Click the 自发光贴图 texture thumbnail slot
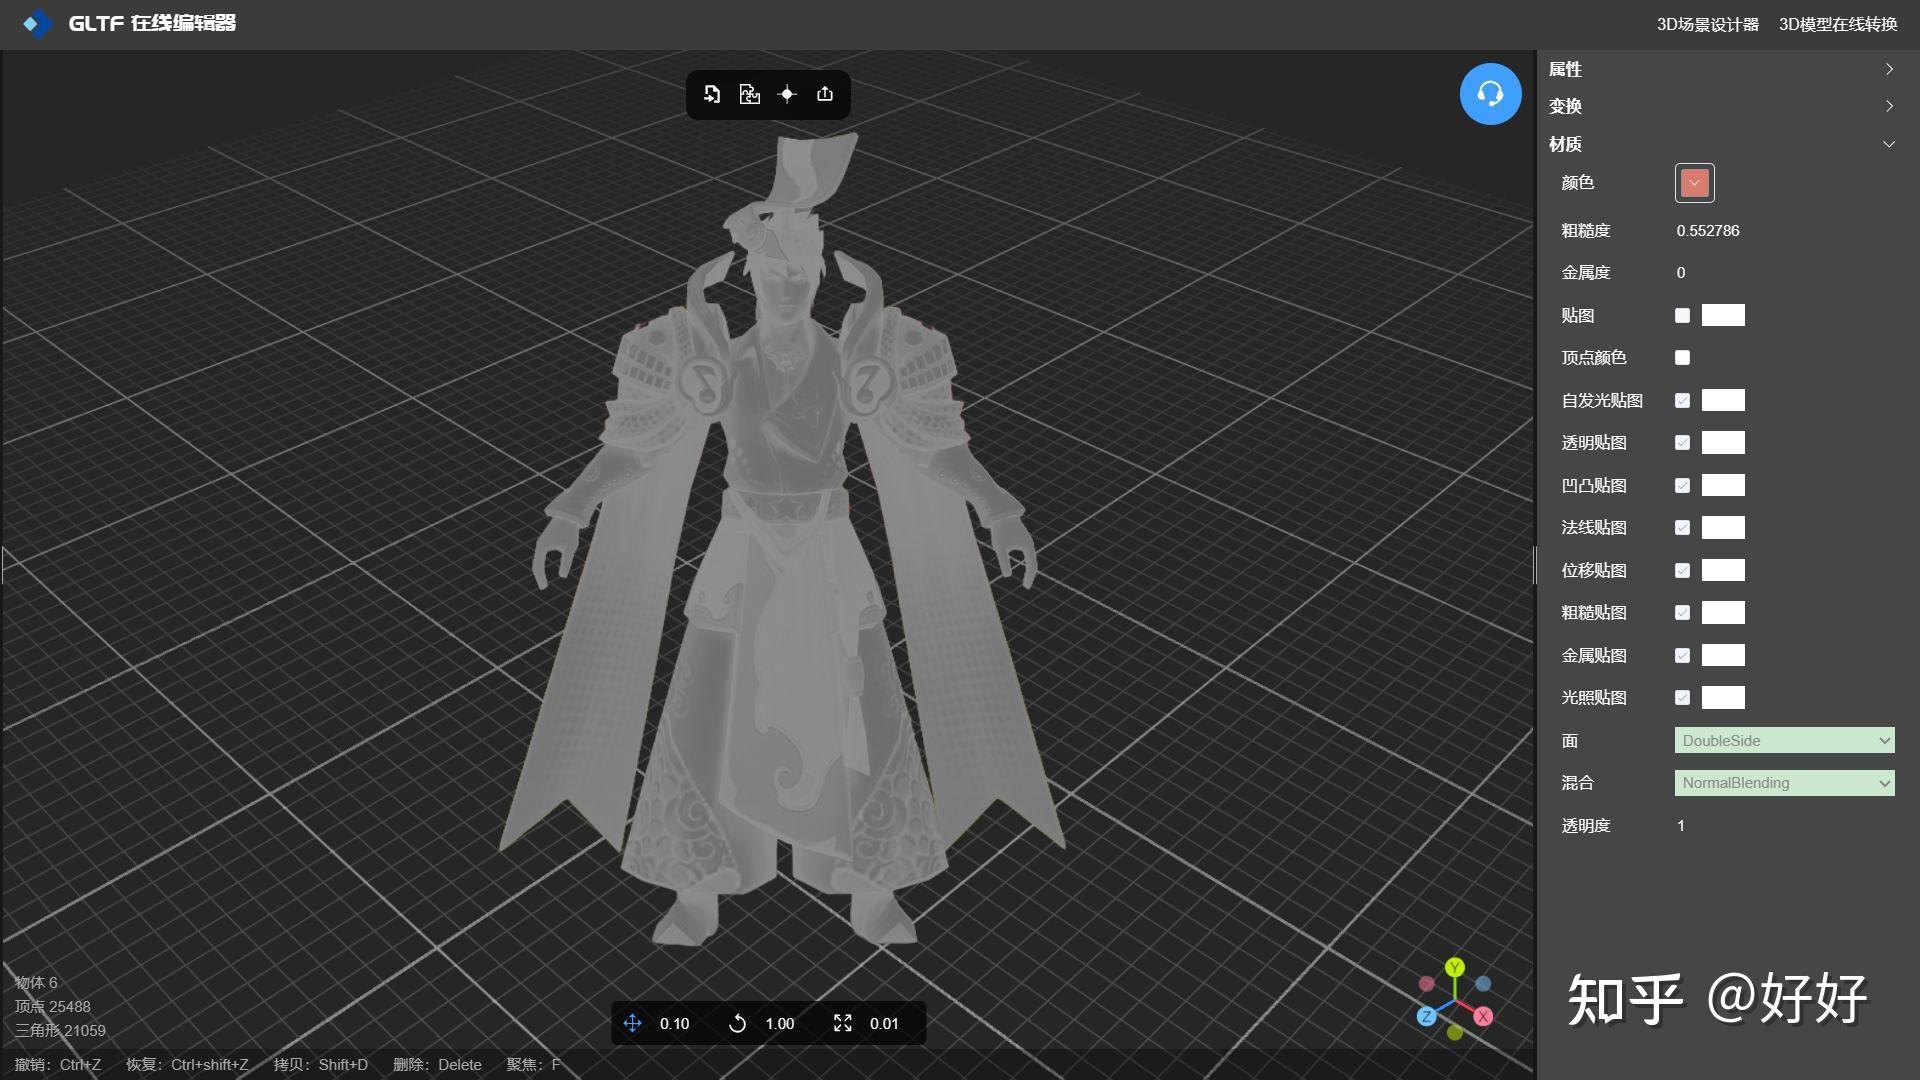This screenshot has width=1920, height=1080. click(1723, 400)
